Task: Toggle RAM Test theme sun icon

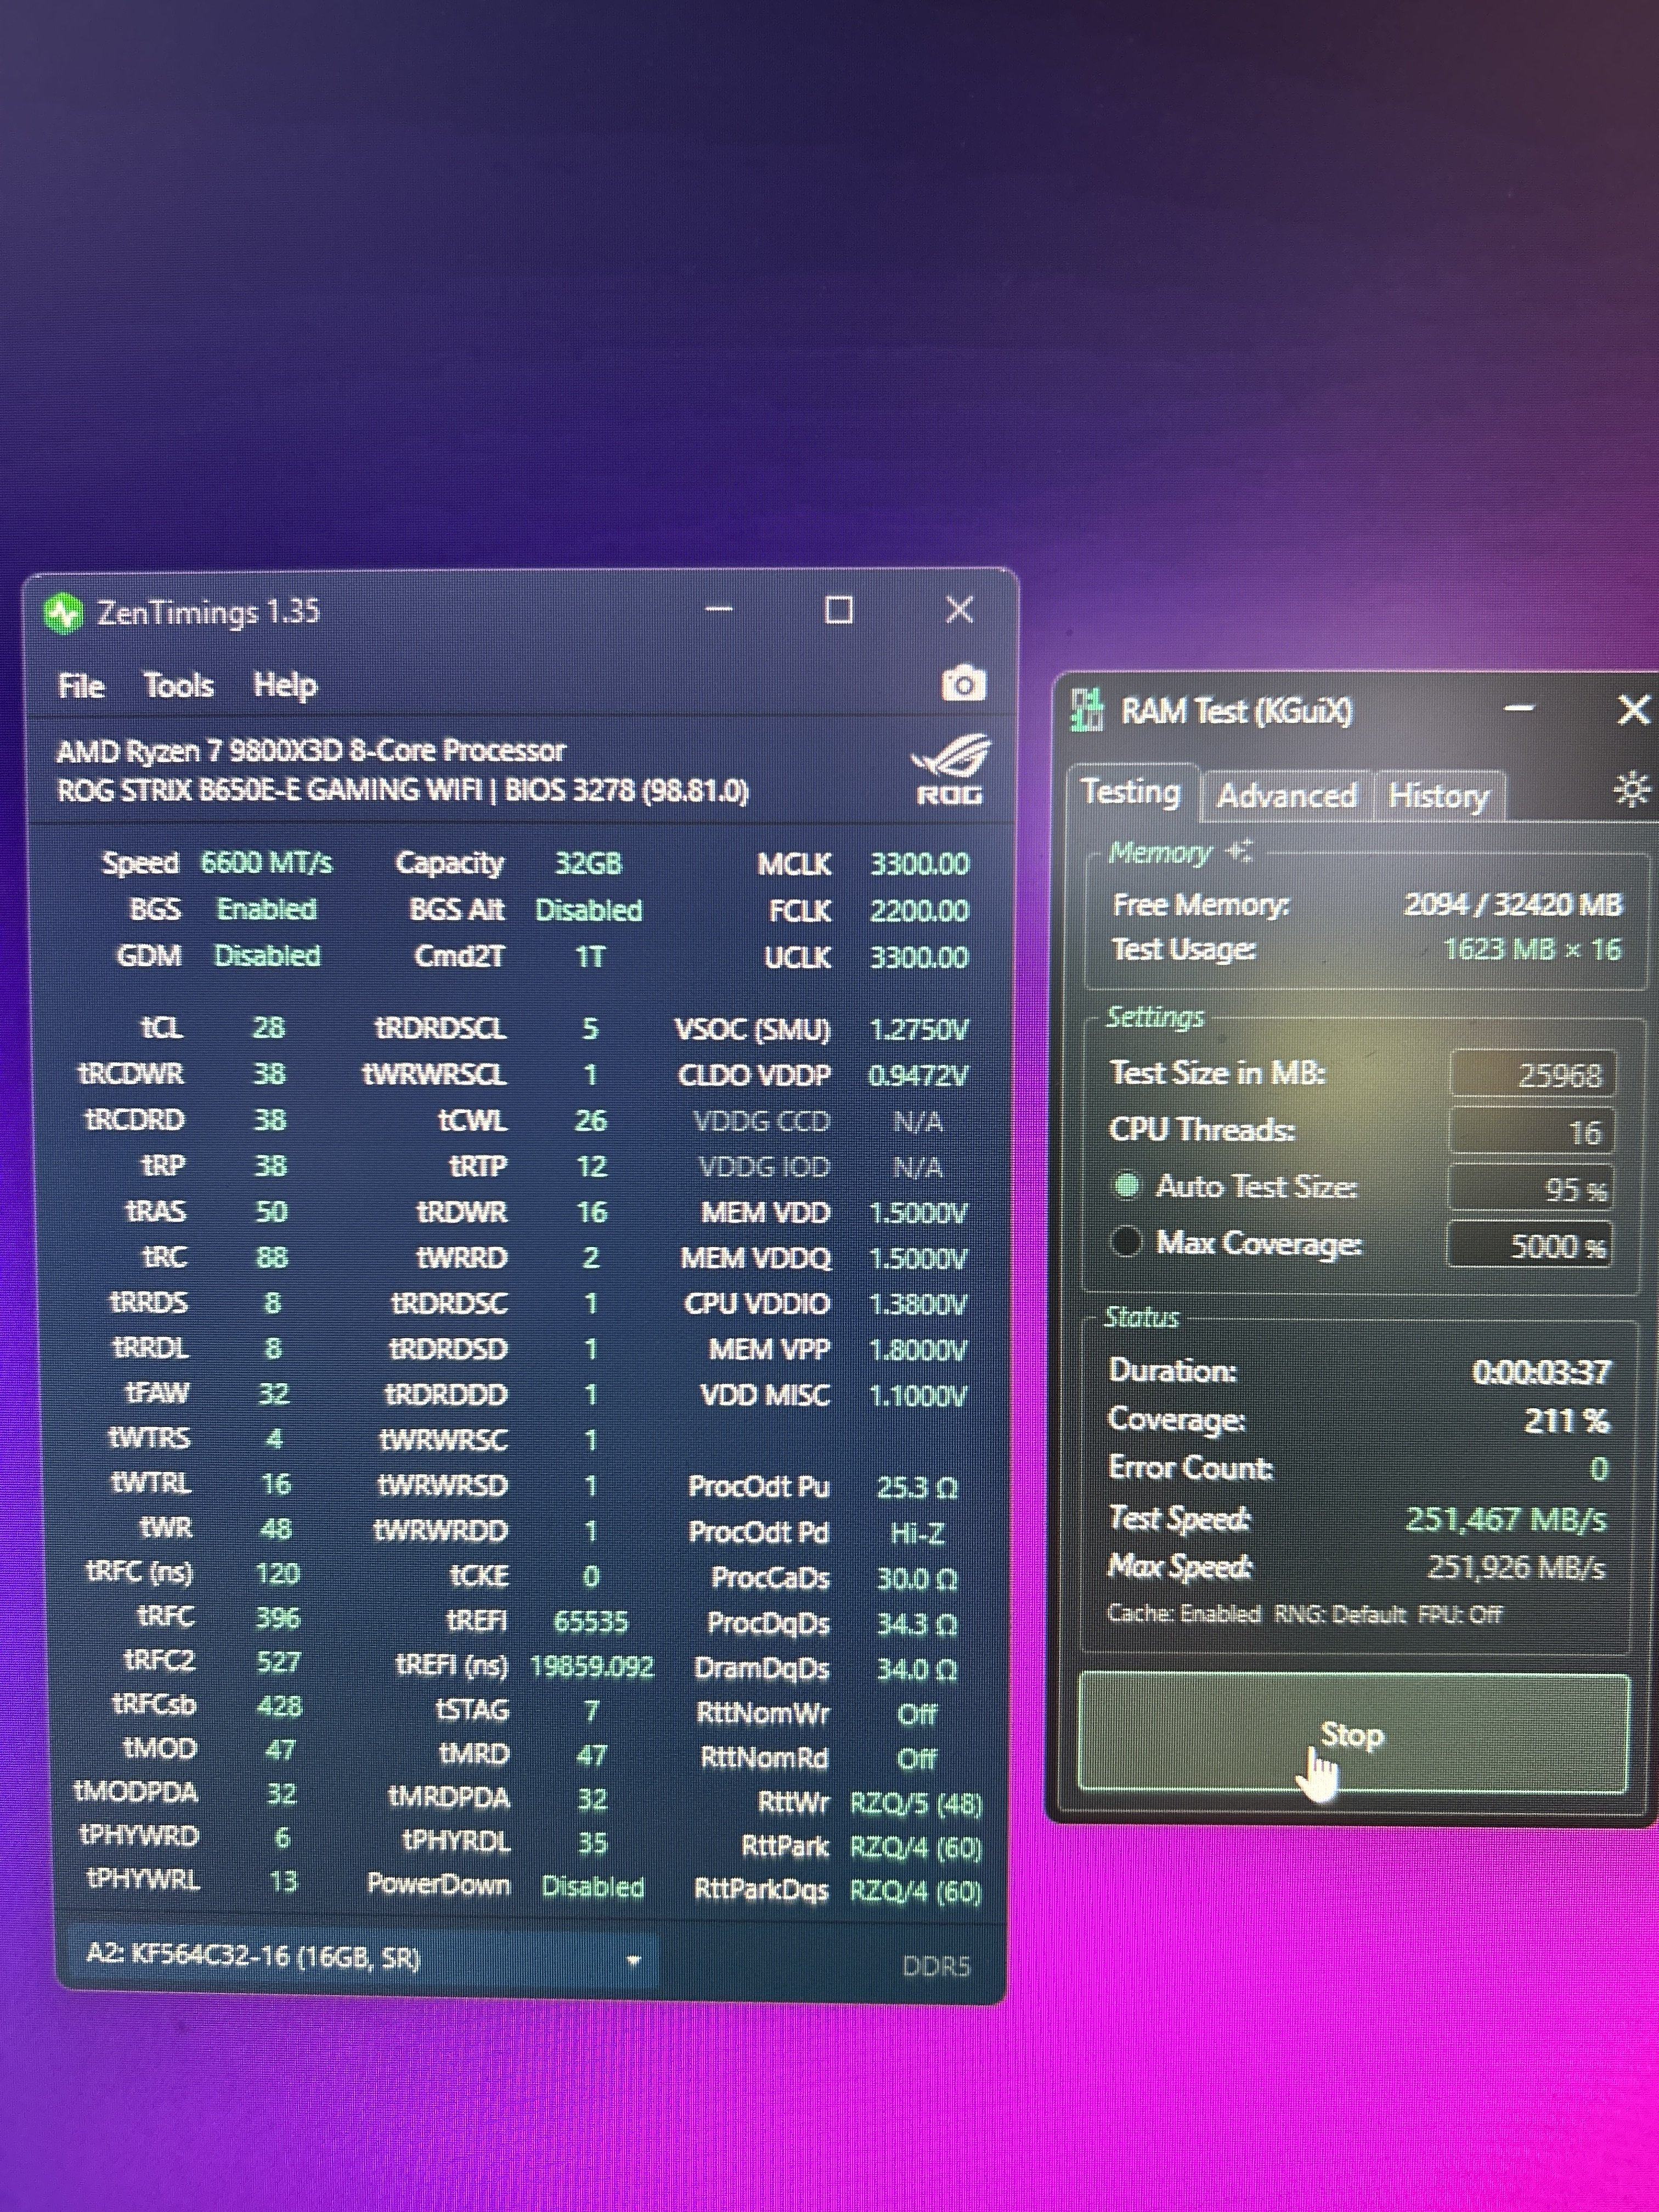Action: pos(1631,790)
